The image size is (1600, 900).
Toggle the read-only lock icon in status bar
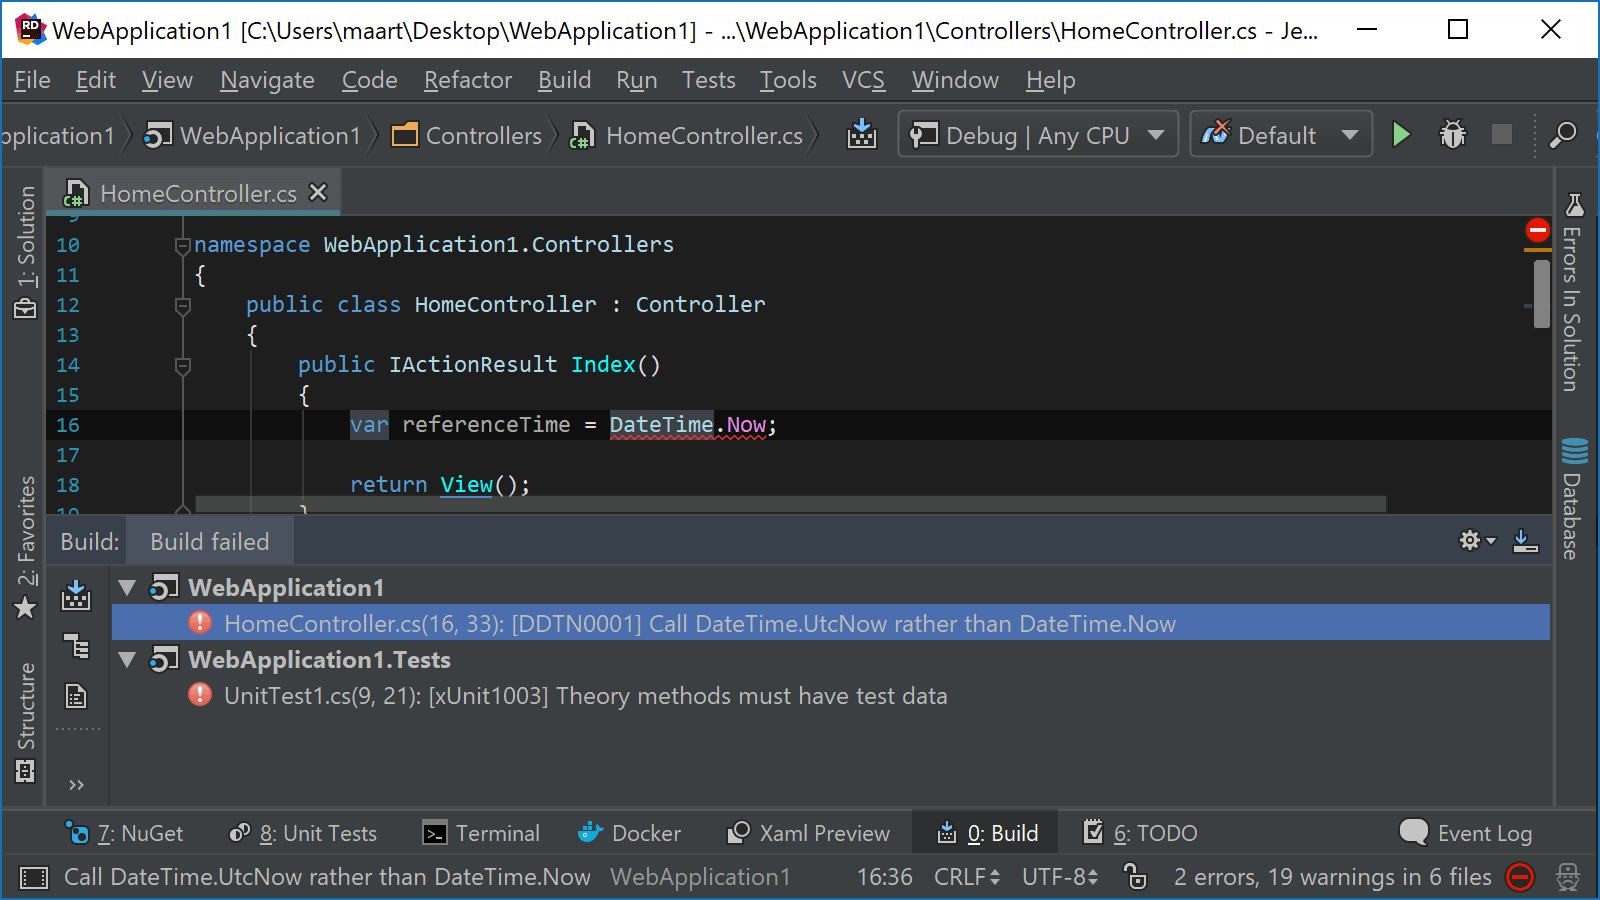[x=1135, y=876]
